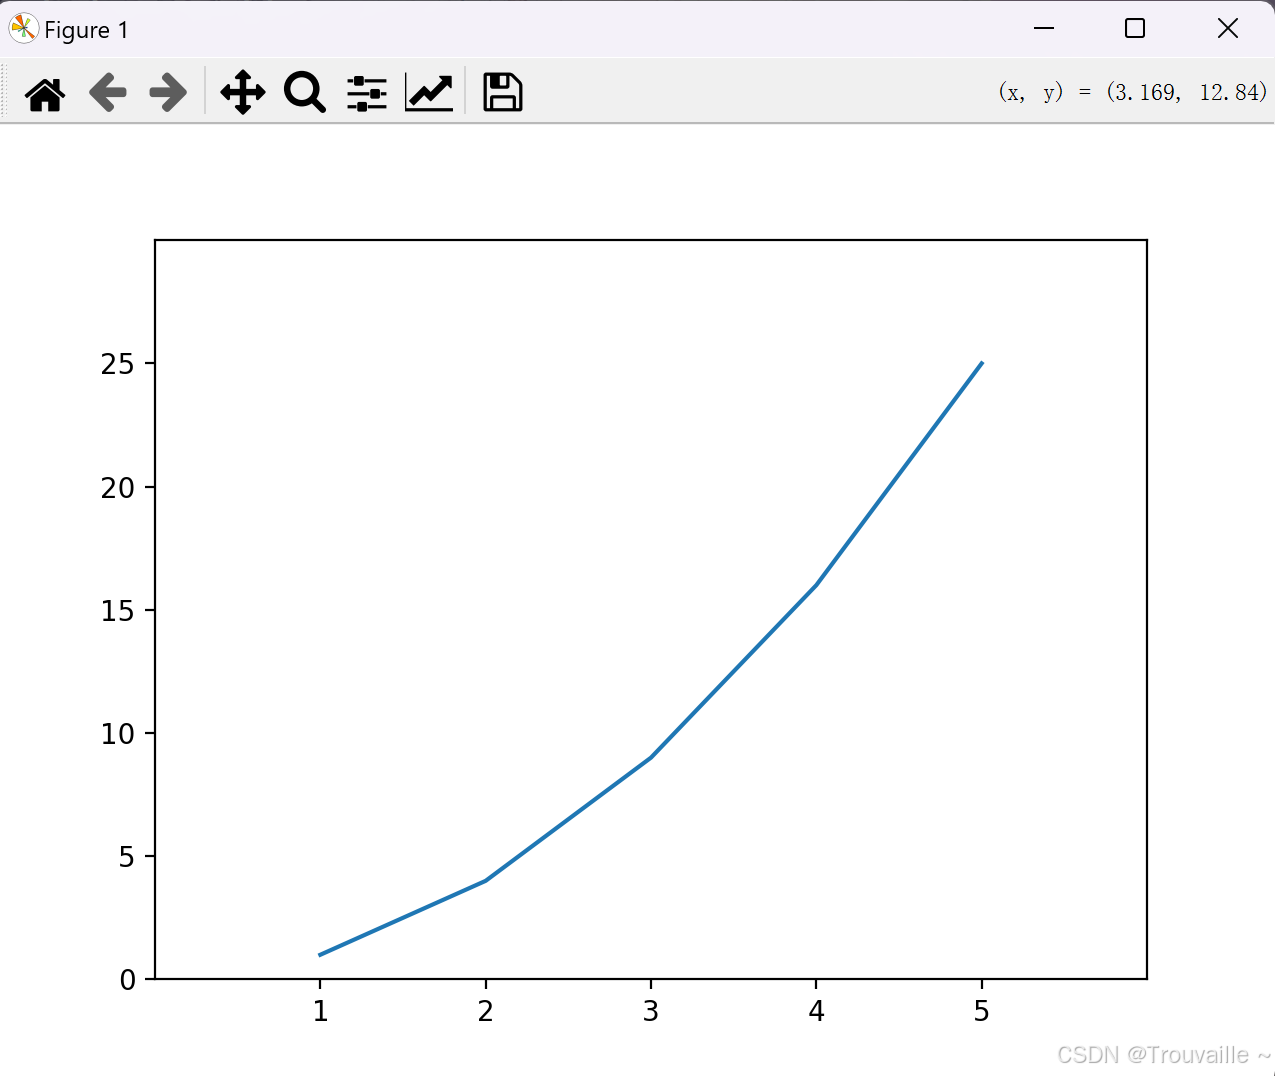Viewport: 1275px width, 1076px height.
Task: Click the matplotlib Figure 1 window icon
Action: pos(23,29)
